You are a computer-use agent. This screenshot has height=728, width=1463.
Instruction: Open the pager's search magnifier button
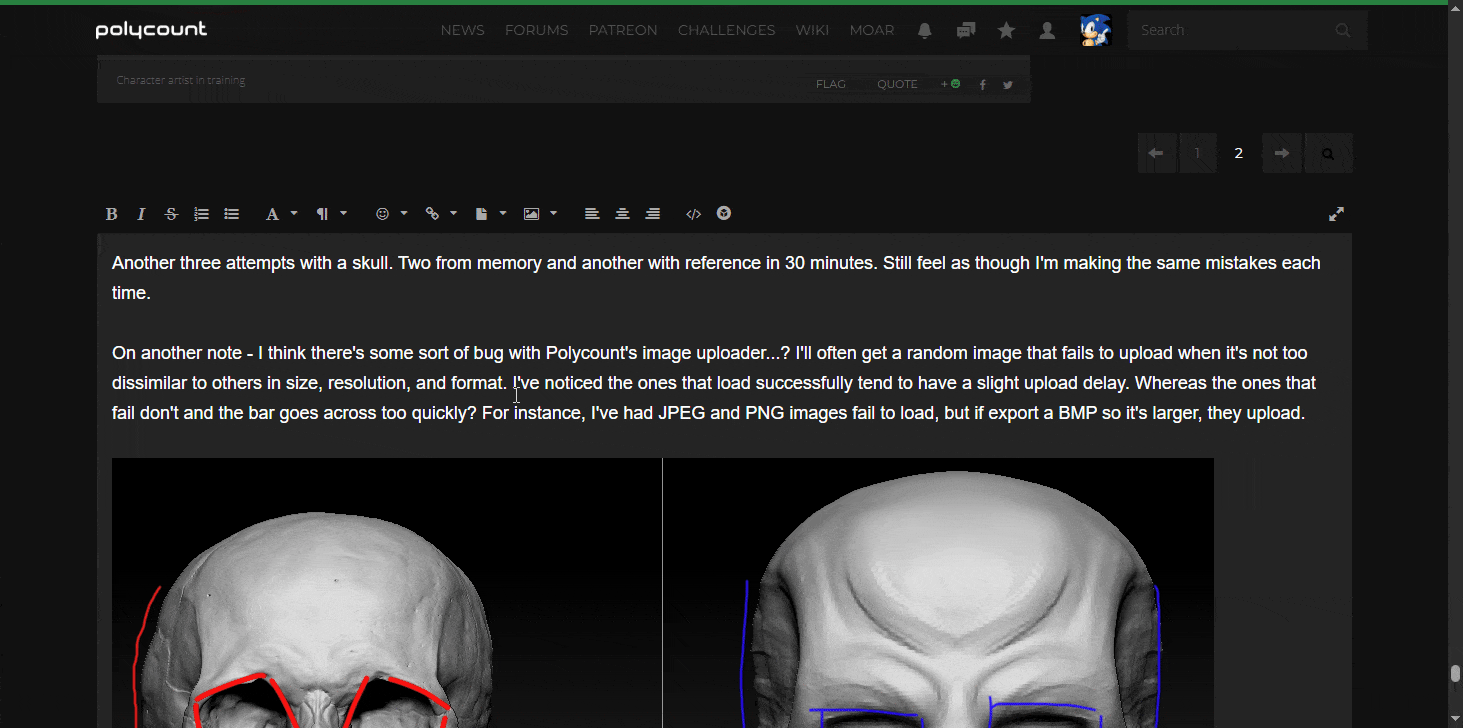[x=1328, y=153]
